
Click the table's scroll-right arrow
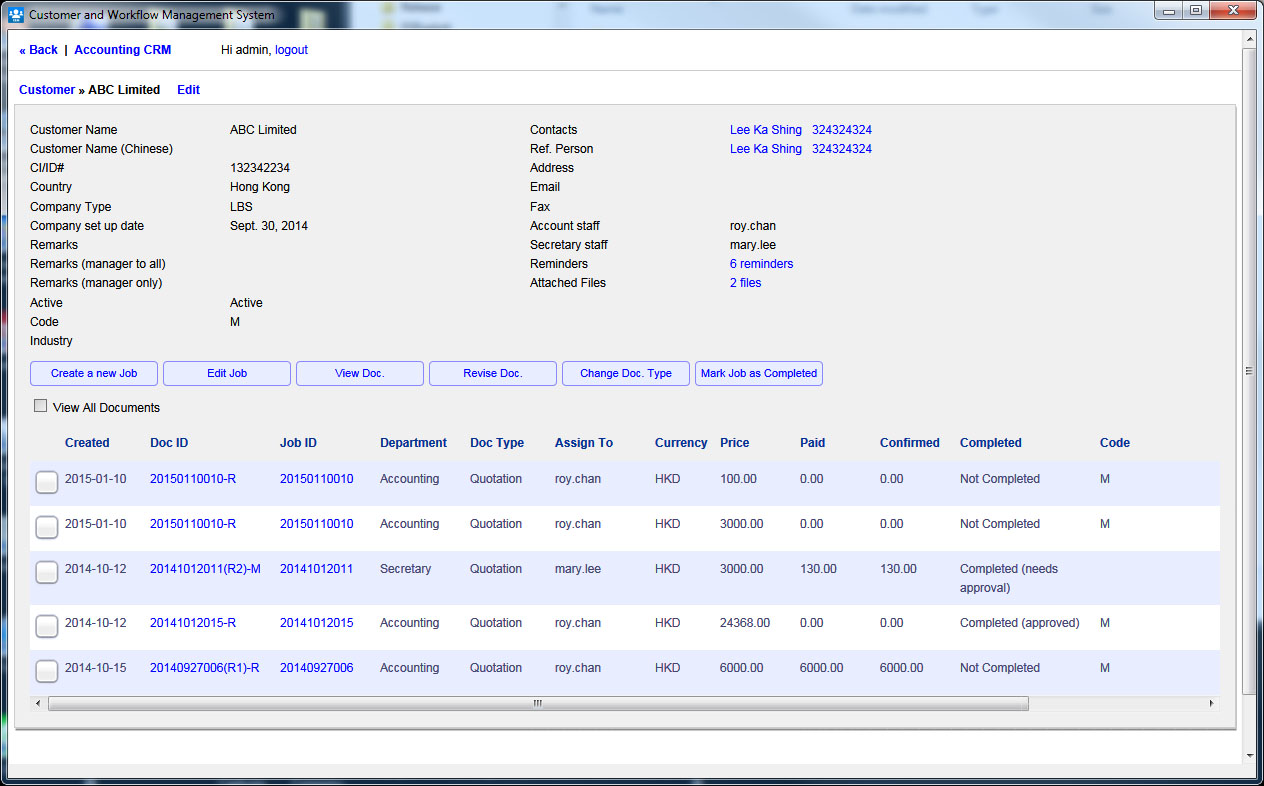click(1213, 703)
